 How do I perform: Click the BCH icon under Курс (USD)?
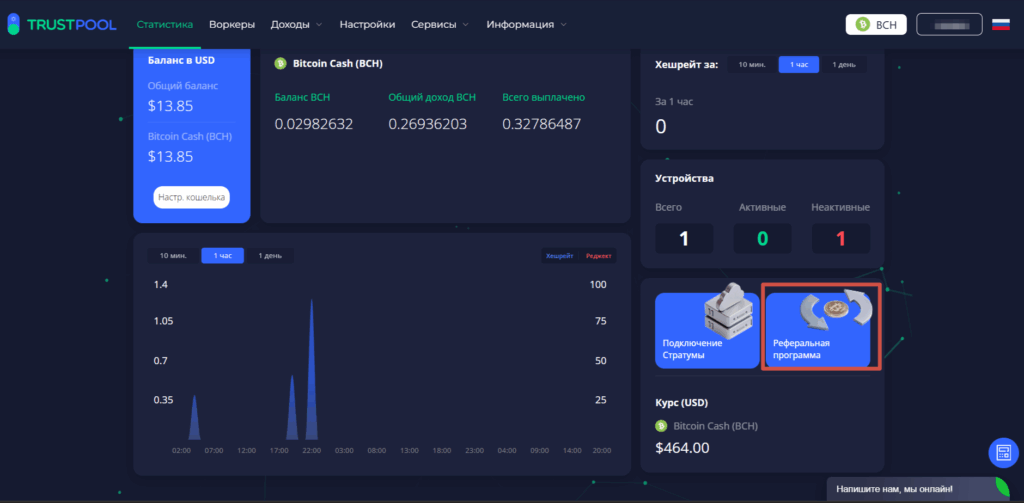click(661, 426)
